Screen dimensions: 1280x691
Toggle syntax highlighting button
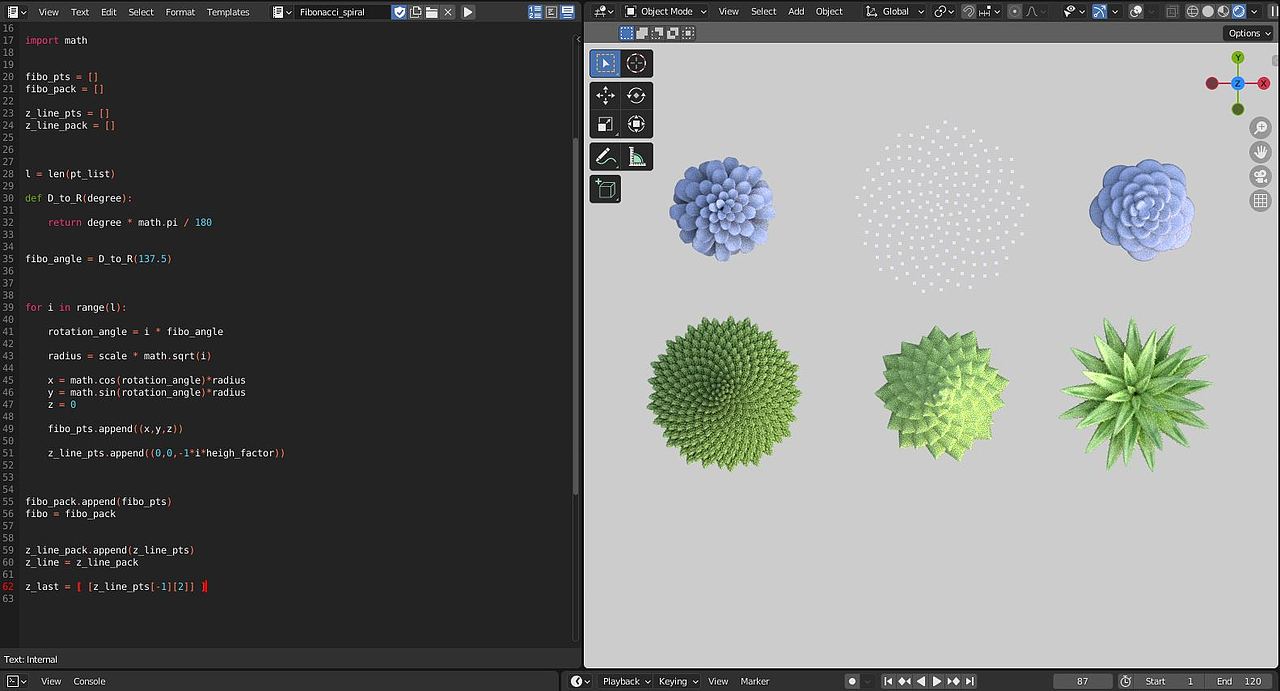pyautogui.click(x=567, y=12)
